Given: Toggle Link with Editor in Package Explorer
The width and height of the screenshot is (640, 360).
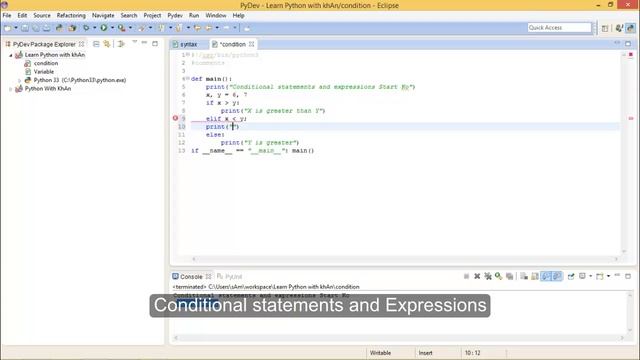Looking at the screenshot, I should tap(107, 44).
